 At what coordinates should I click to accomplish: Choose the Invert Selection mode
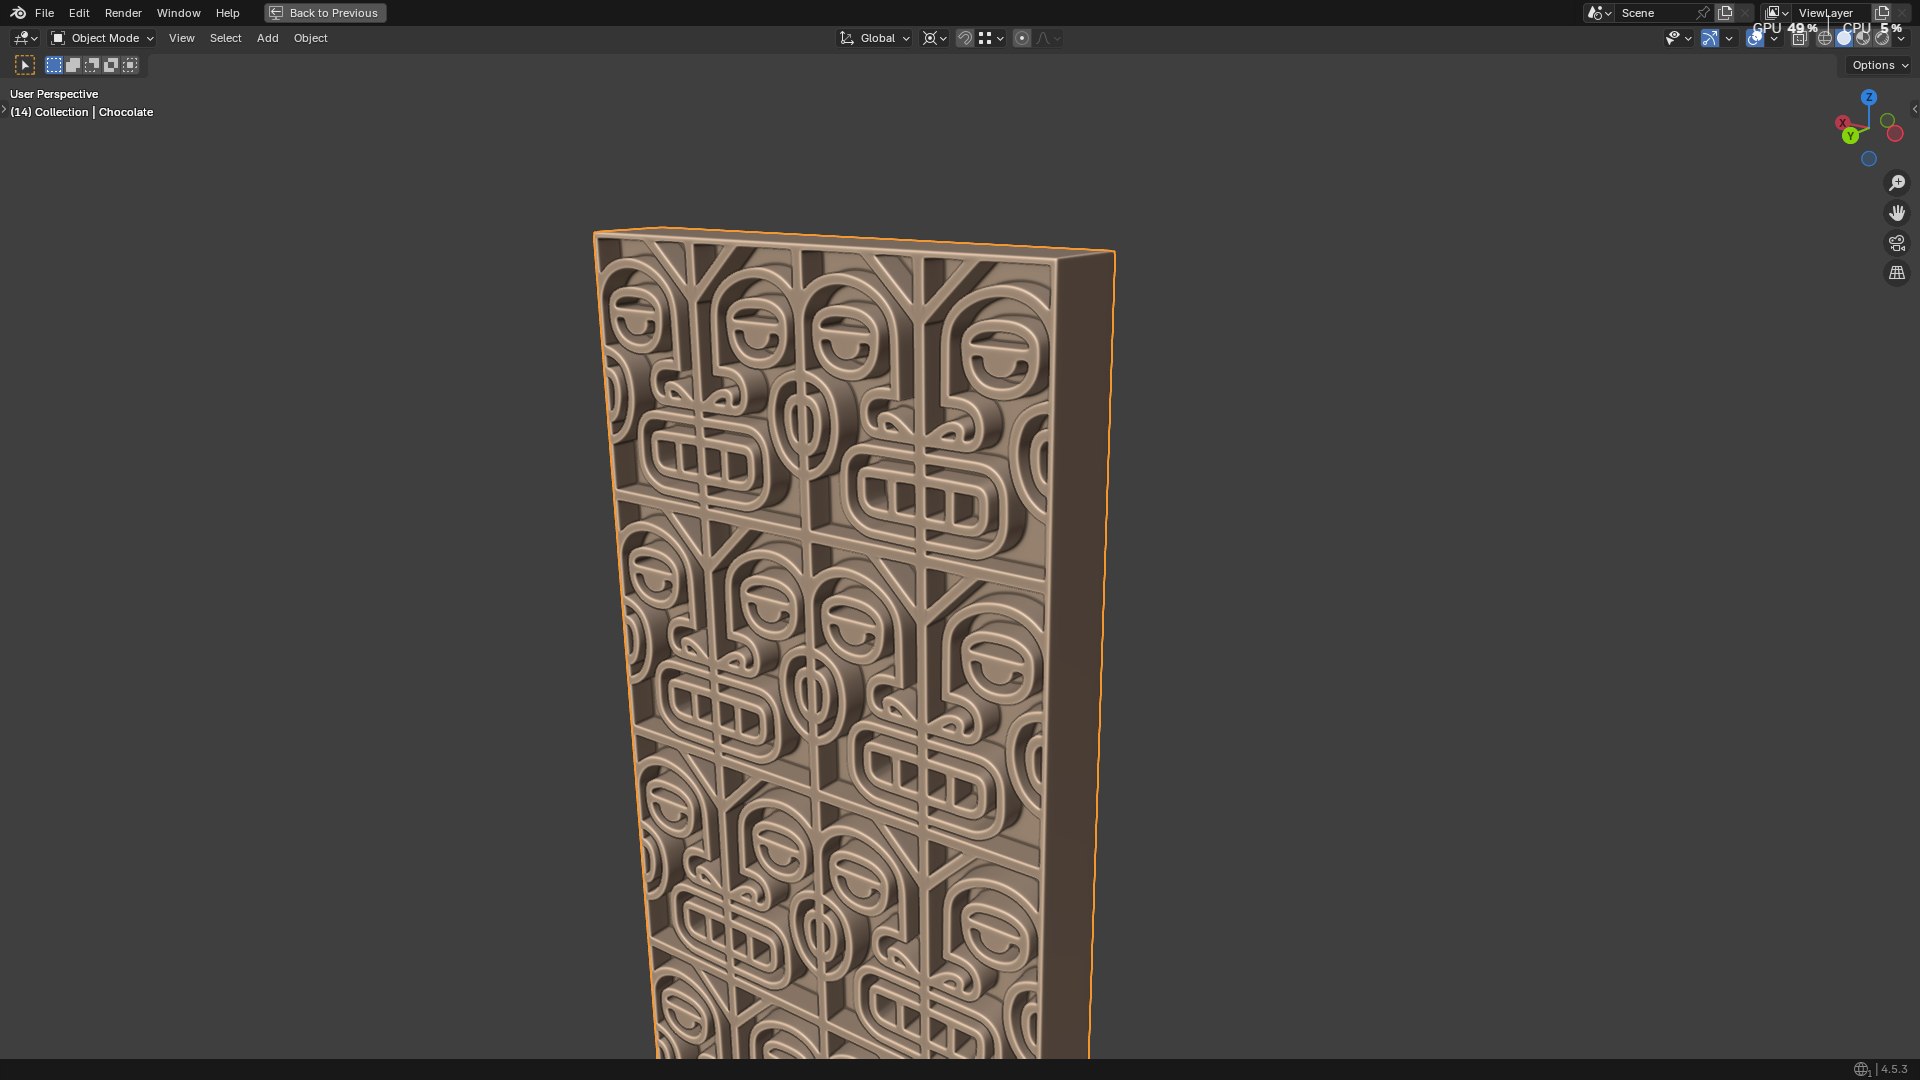(x=111, y=65)
